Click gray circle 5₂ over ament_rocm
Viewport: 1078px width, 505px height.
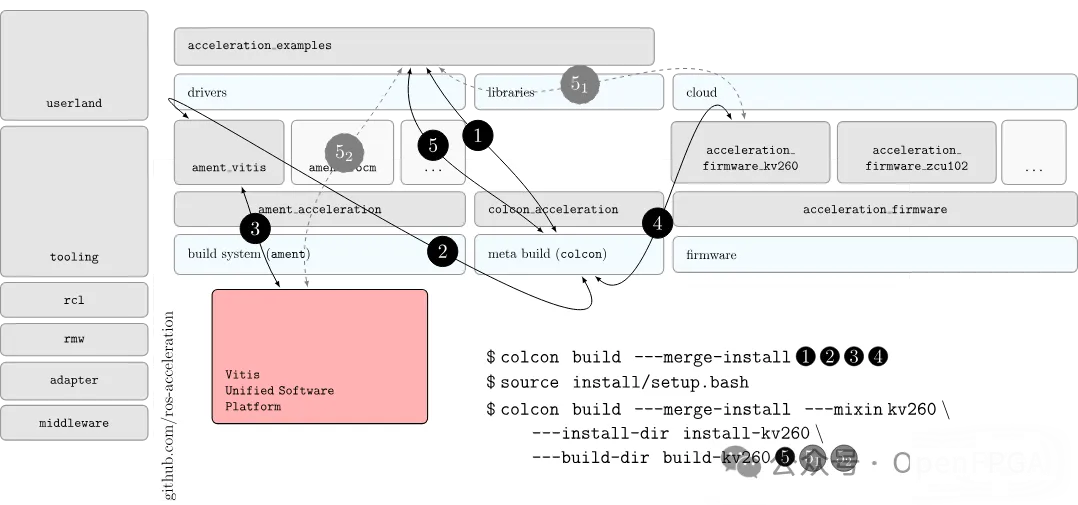(343, 152)
